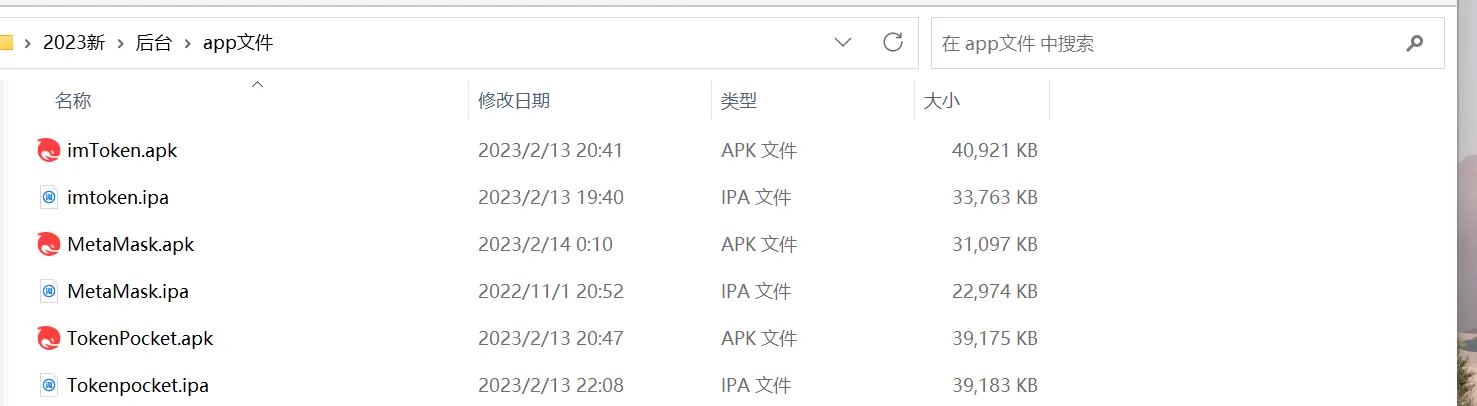Click the date 2023/2/14 0:10
The image size is (1477, 406).
point(546,245)
